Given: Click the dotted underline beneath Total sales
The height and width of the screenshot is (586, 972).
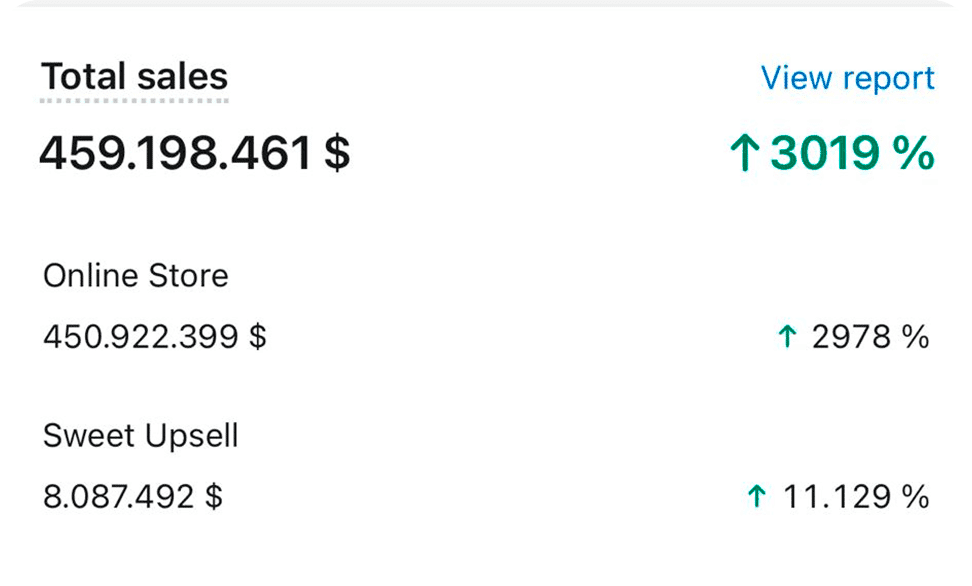Looking at the screenshot, I should [x=135, y=100].
